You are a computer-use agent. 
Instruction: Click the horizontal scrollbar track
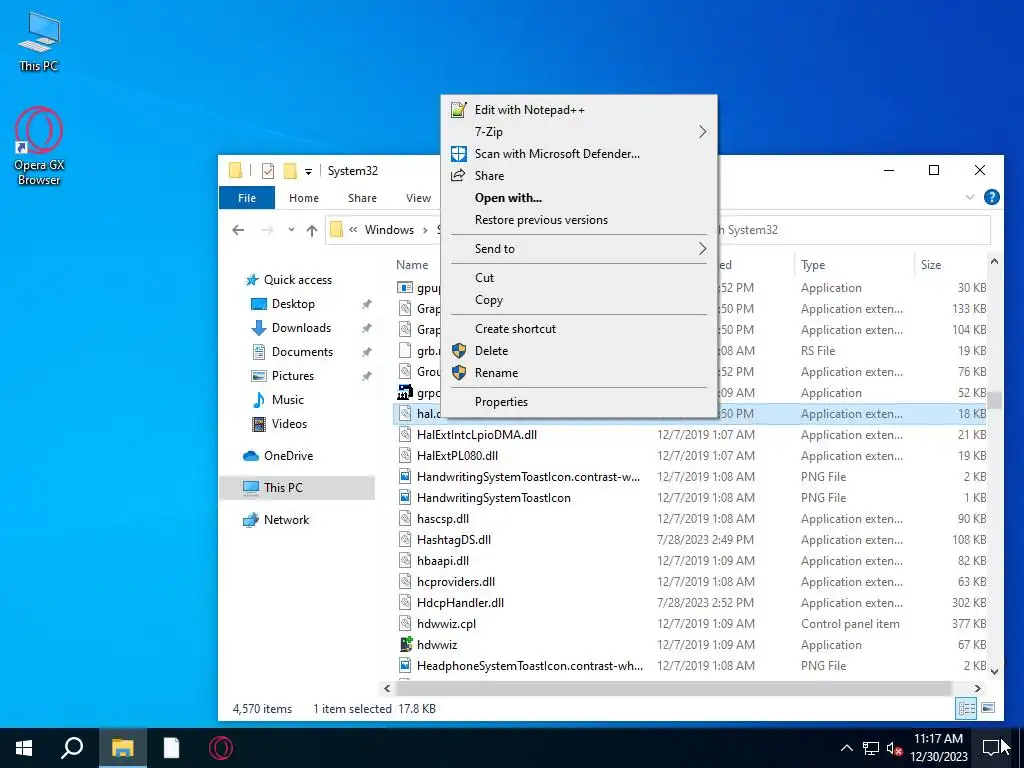click(675, 688)
